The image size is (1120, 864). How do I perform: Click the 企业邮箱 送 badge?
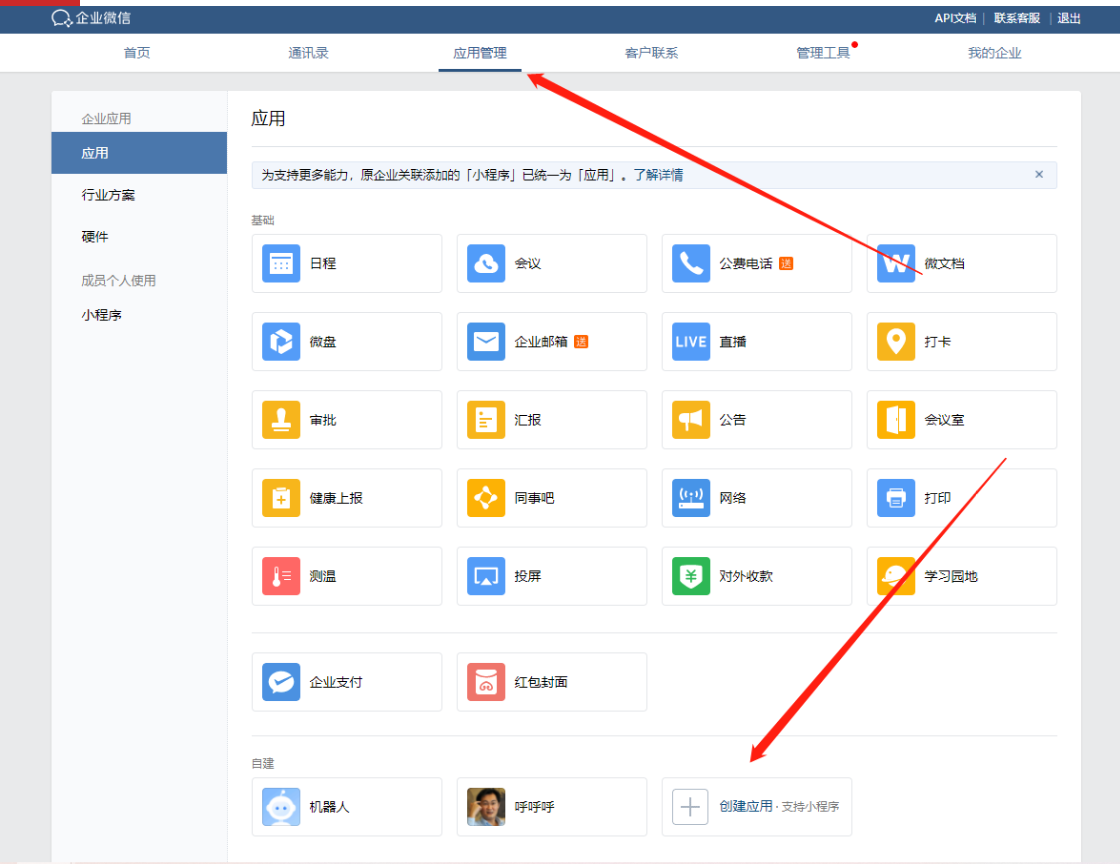[x=581, y=342]
